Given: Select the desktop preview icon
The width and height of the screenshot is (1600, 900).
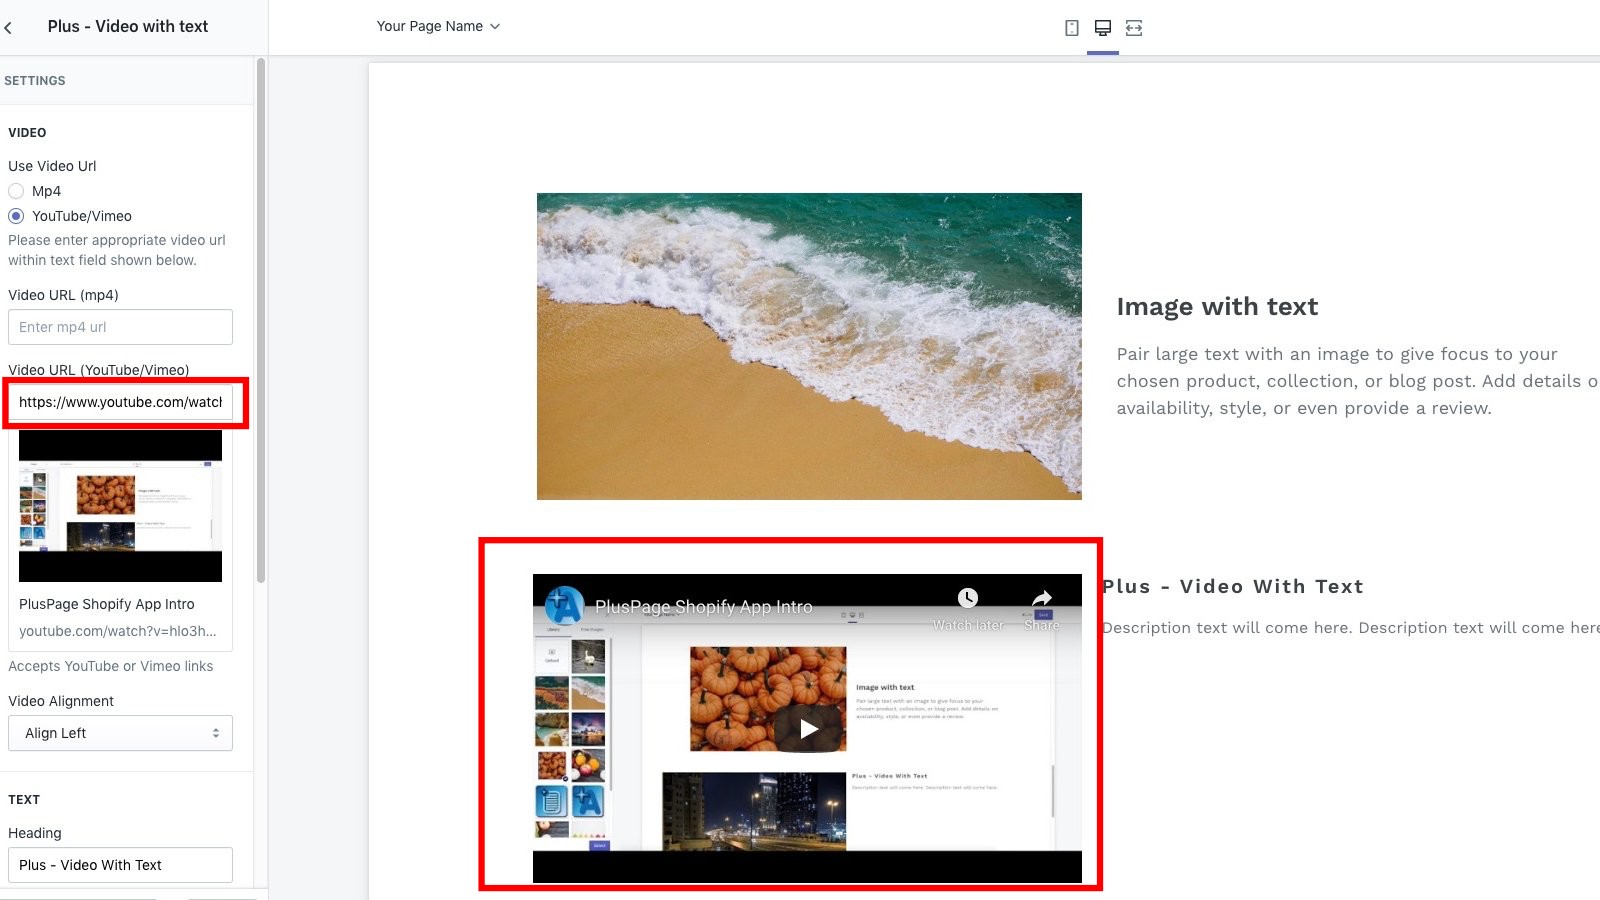Looking at the screenshot, I should pyautogui.click(x=1103, y=27).
